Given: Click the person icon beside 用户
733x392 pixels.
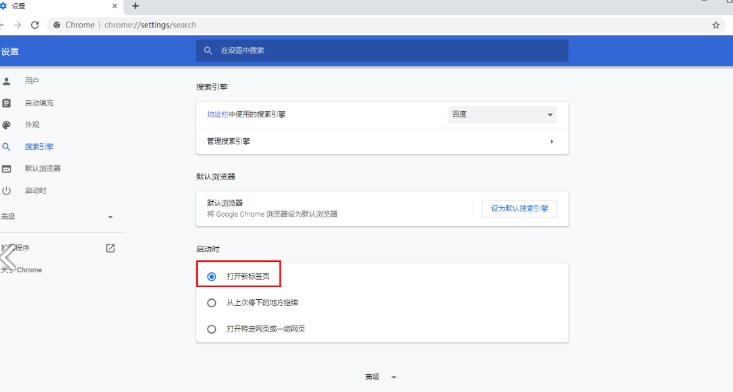Looking at the screenshot, I should 7,81.
